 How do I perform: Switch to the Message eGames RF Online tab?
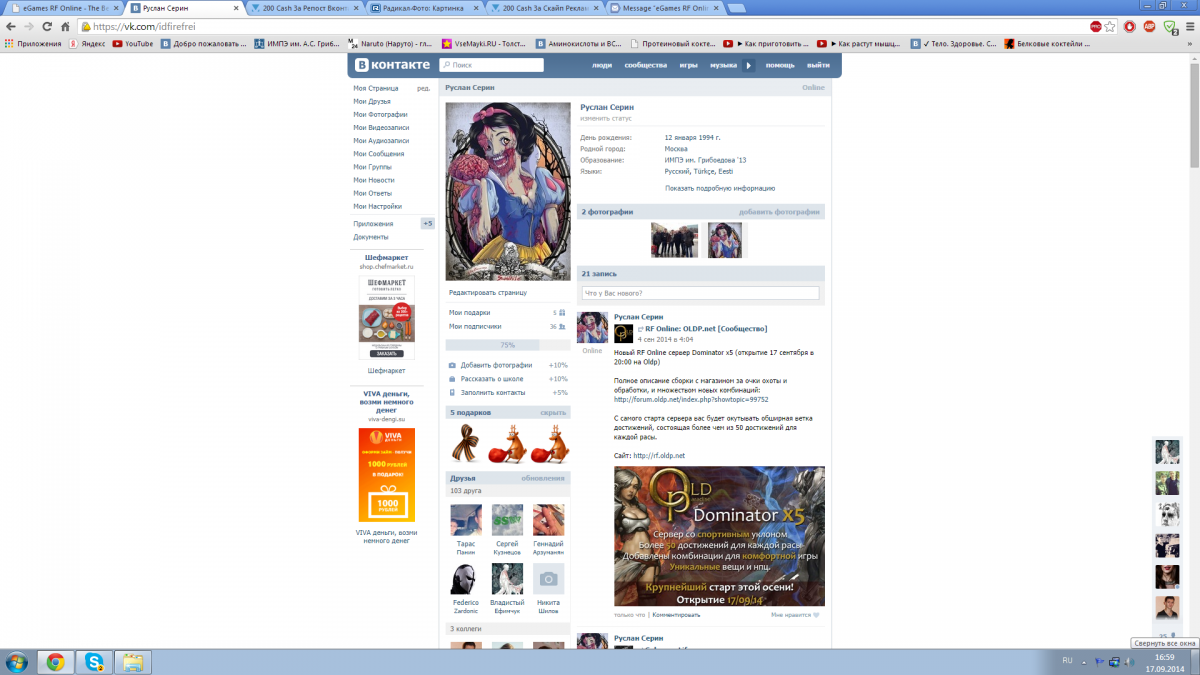665,8
